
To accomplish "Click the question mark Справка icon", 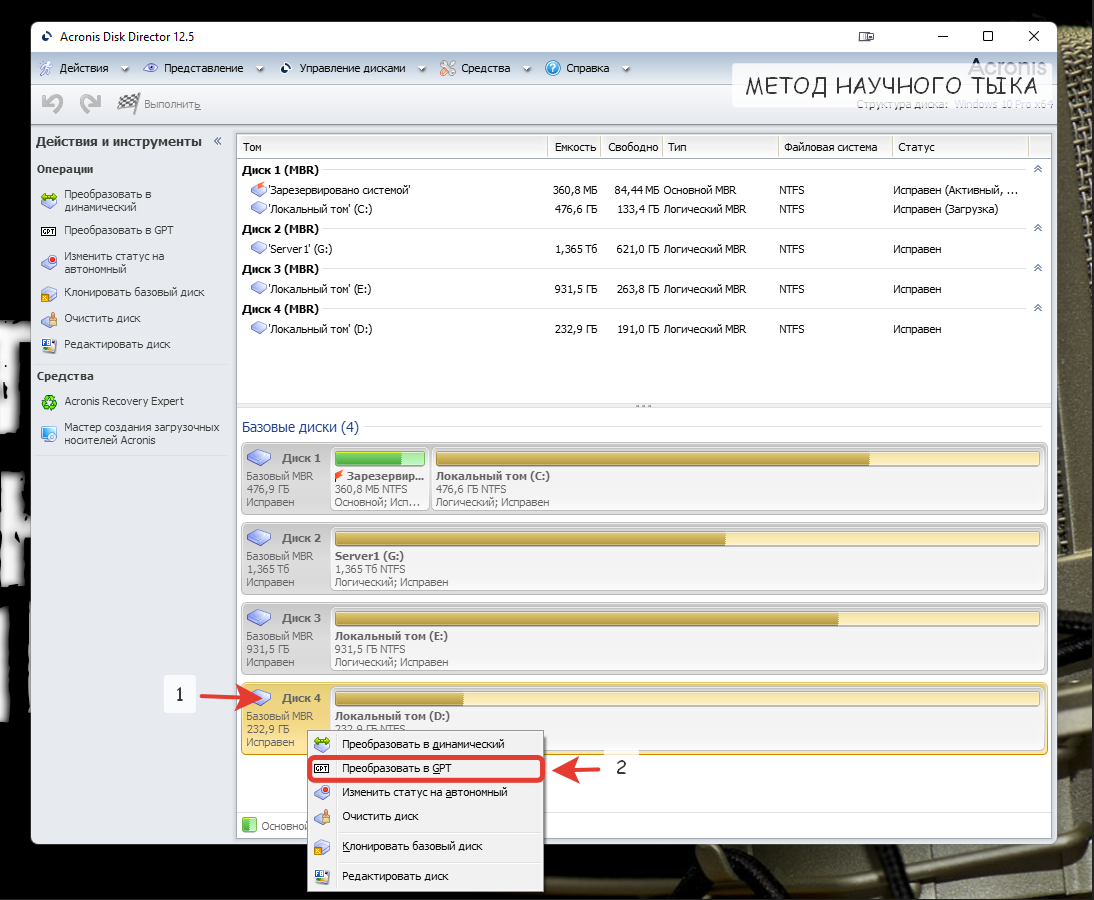I will tap(553, 68).
